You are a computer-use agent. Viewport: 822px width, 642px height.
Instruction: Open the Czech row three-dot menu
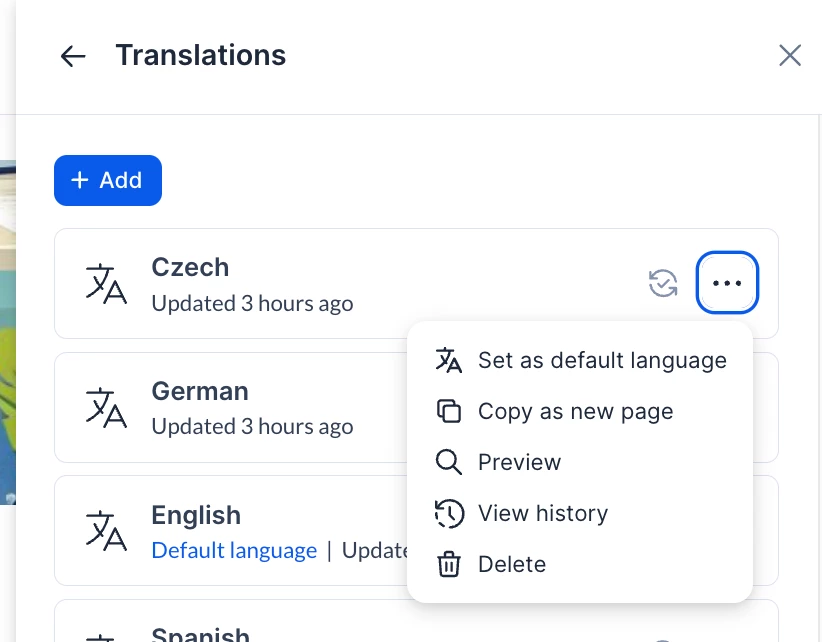tap(727, 283)
